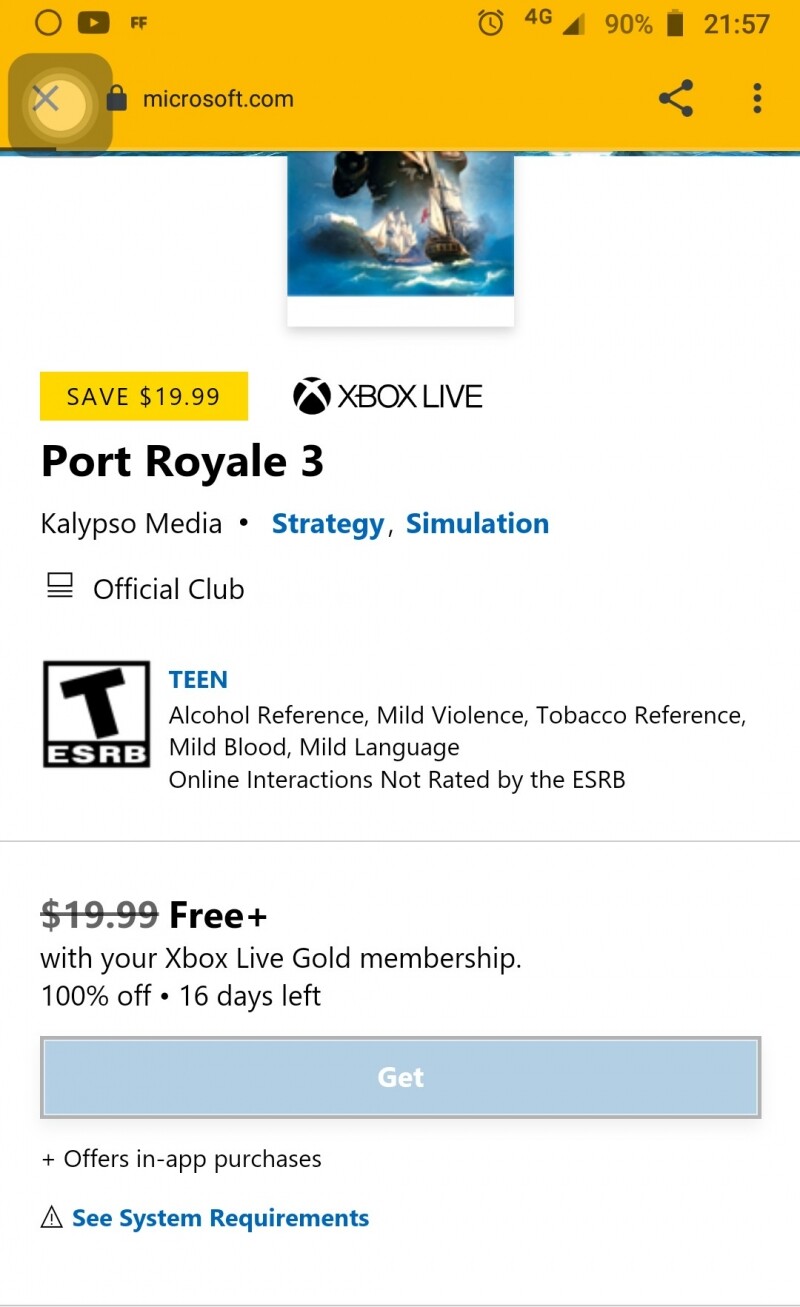This screenshot has height=1307, width=800.
Task: Open the three-dot overflow menu
Action: pyautogui.click(x=757, y=99)
